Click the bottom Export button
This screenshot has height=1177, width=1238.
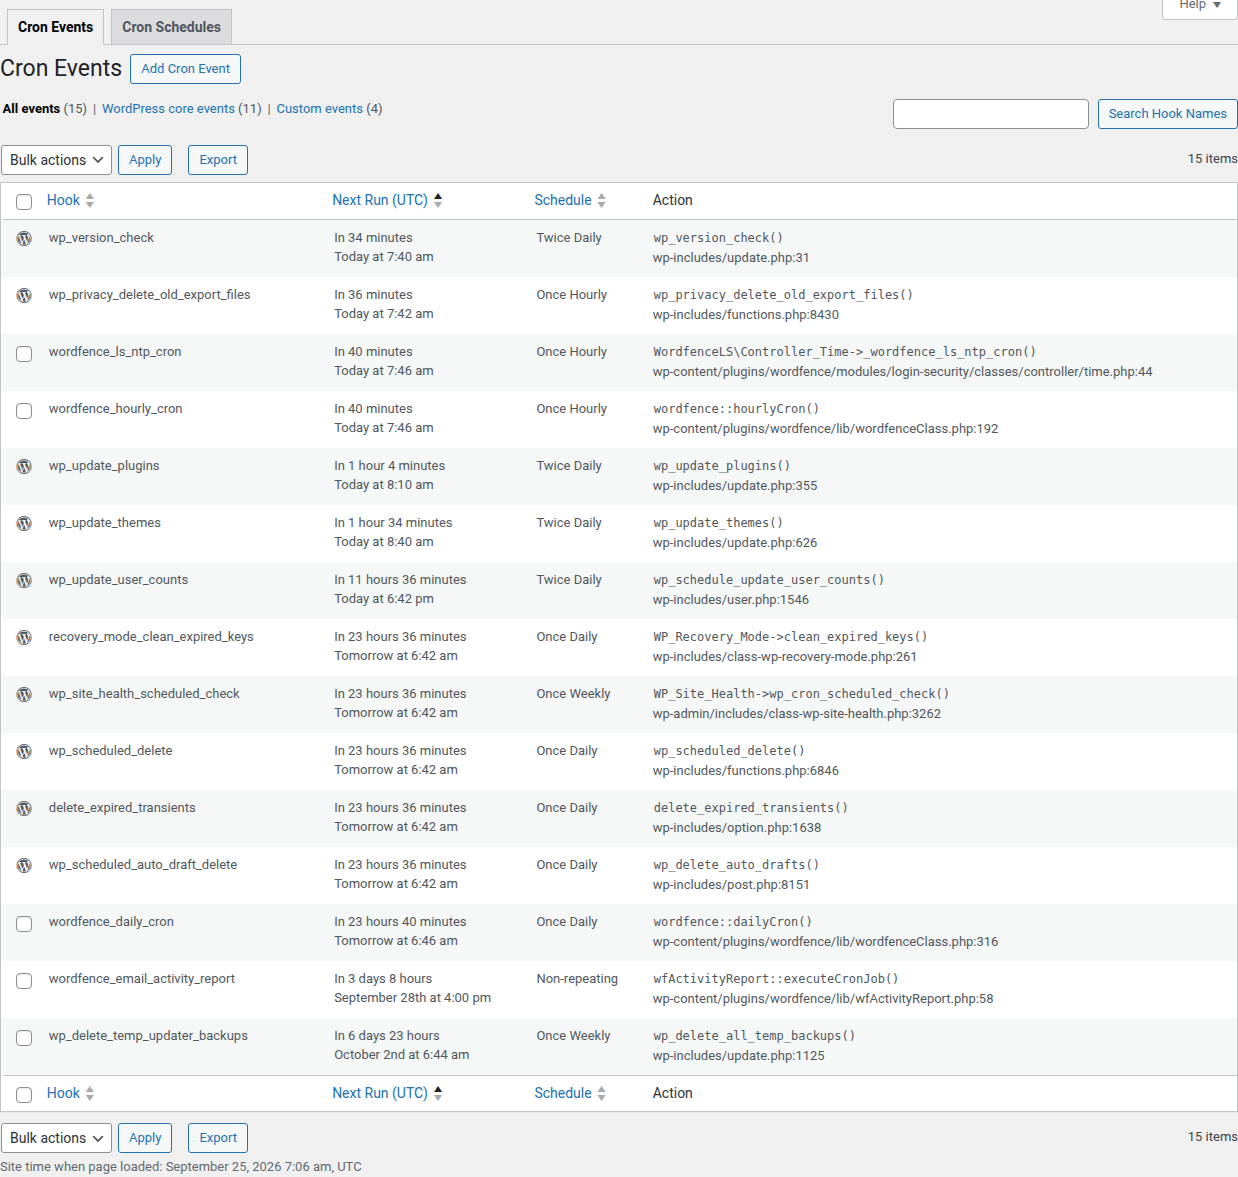tap(218, 1138)
